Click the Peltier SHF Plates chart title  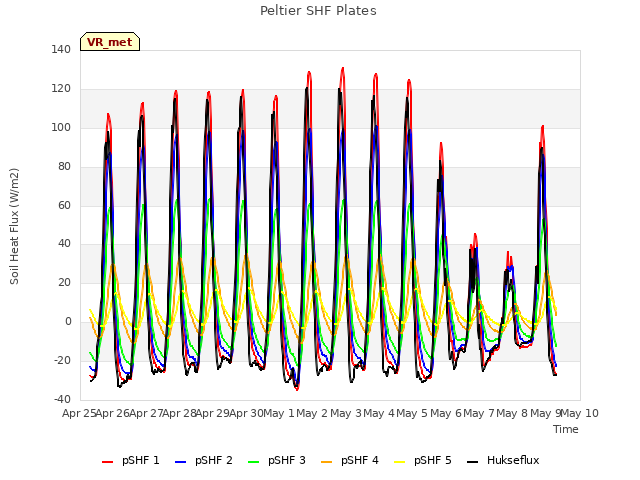pyautogui.click(x=318, y=11)
